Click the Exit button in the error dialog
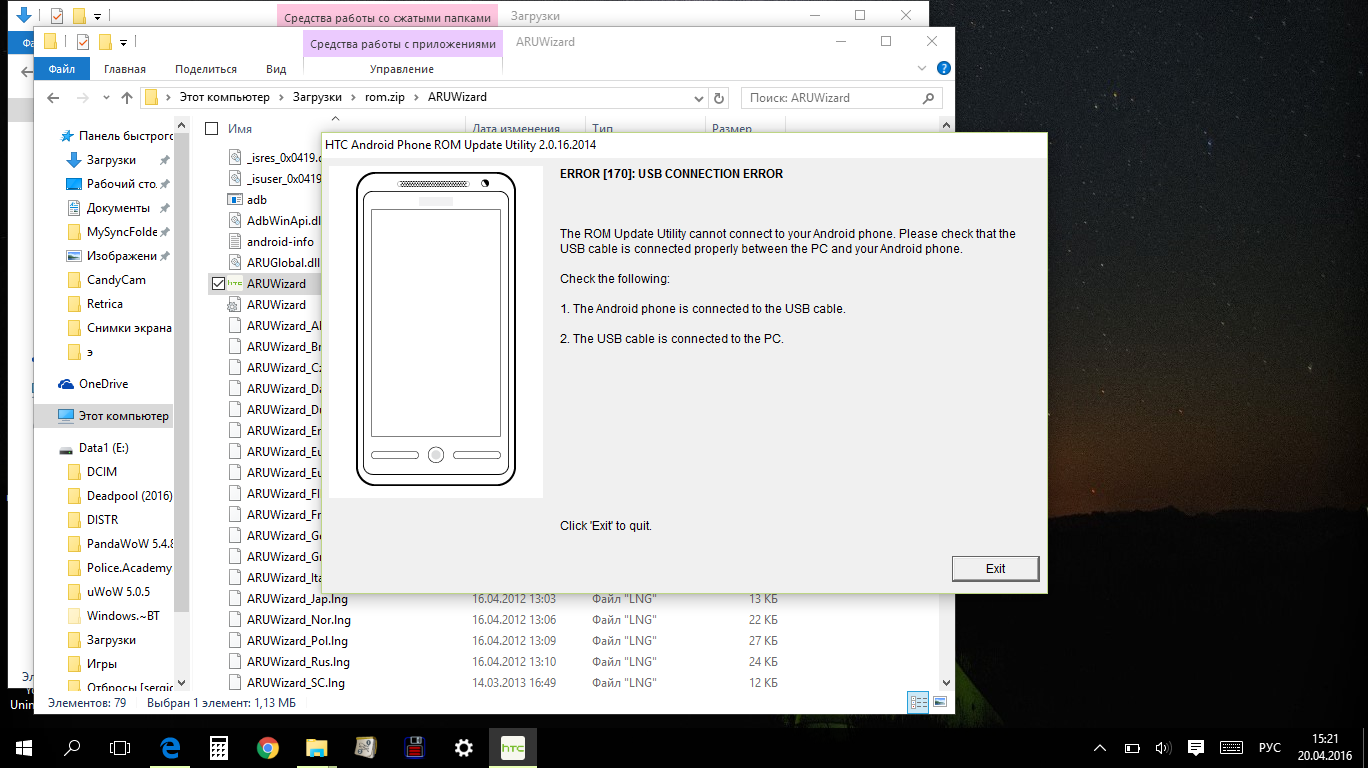The height and width of the screenshot is (768, 1368). coord(995,568)
